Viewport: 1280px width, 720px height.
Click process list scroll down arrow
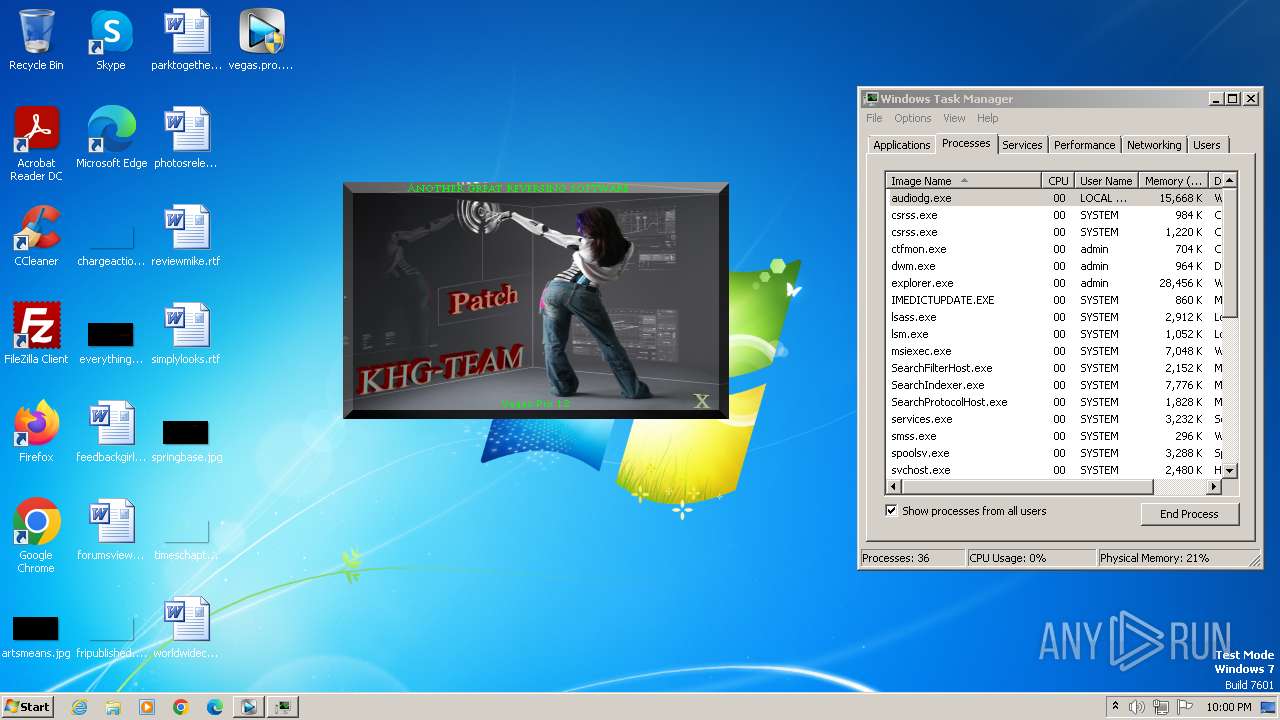point(1230,471)
